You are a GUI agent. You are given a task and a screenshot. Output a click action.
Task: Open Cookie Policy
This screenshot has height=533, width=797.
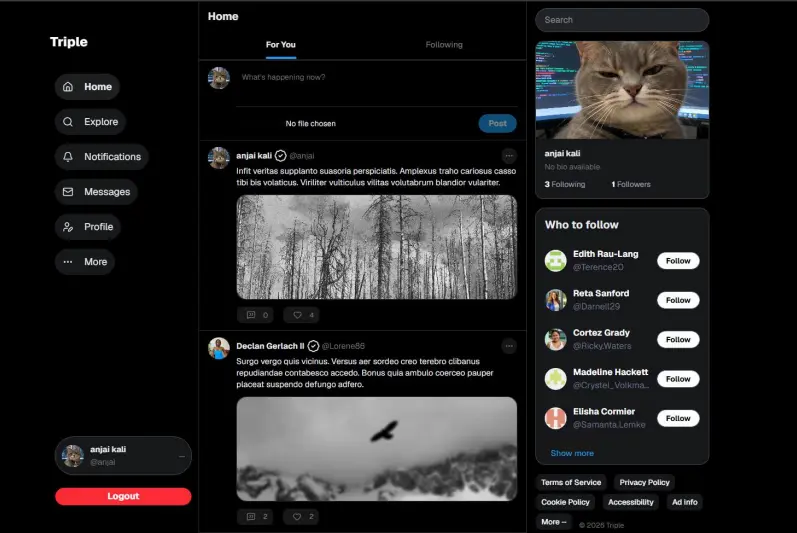pyautogui.click(x=565, y=503)
